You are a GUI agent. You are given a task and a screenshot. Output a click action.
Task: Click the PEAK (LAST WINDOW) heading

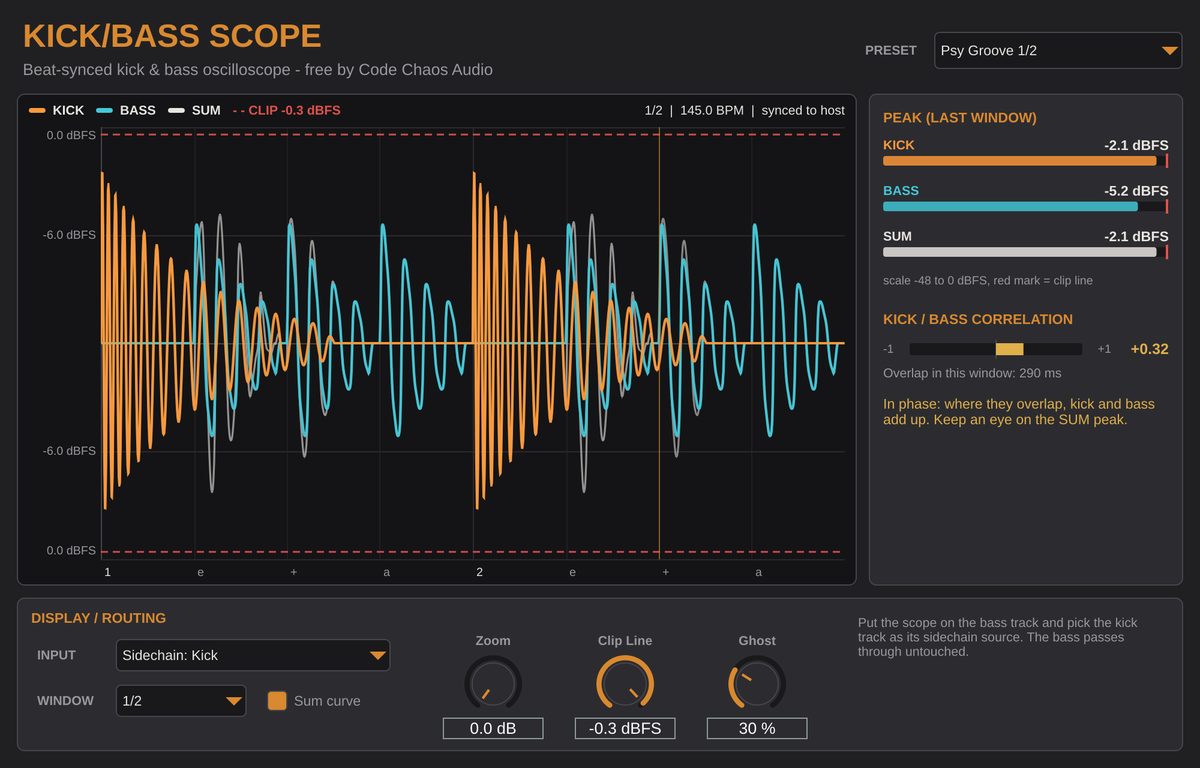click(x=960, y=118)
